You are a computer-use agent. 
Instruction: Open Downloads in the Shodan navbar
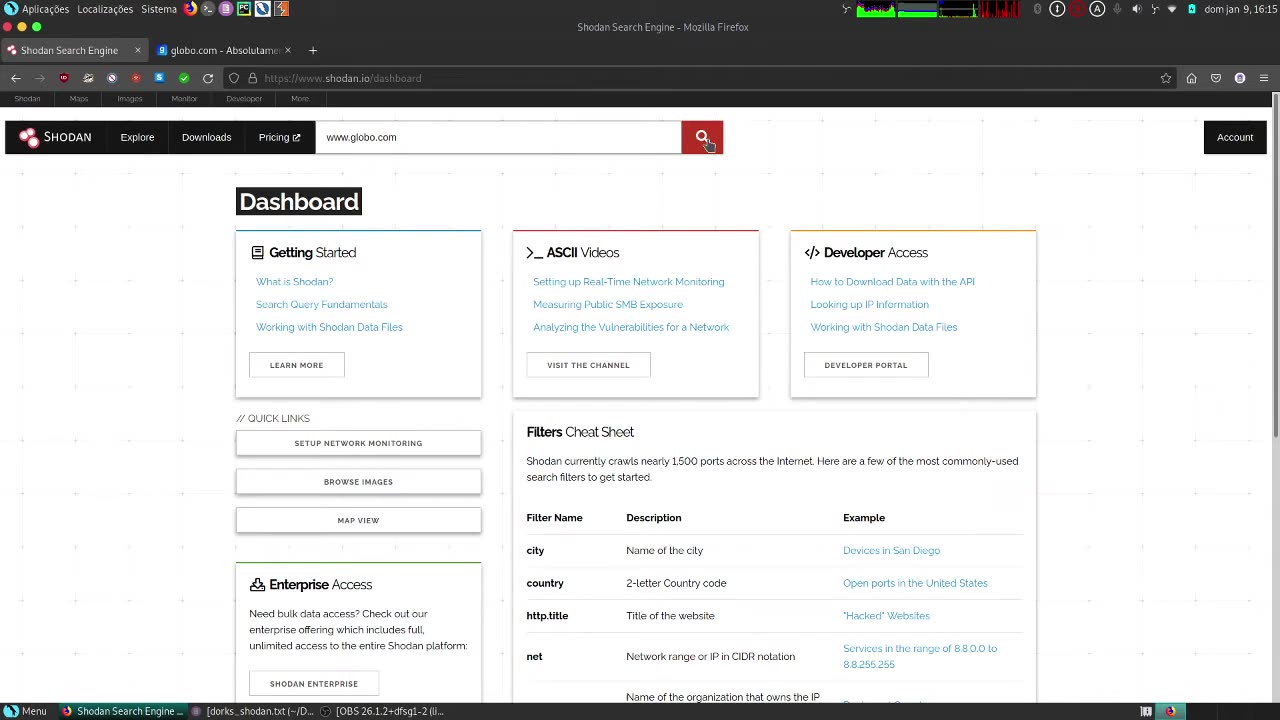tap(206, 137)
